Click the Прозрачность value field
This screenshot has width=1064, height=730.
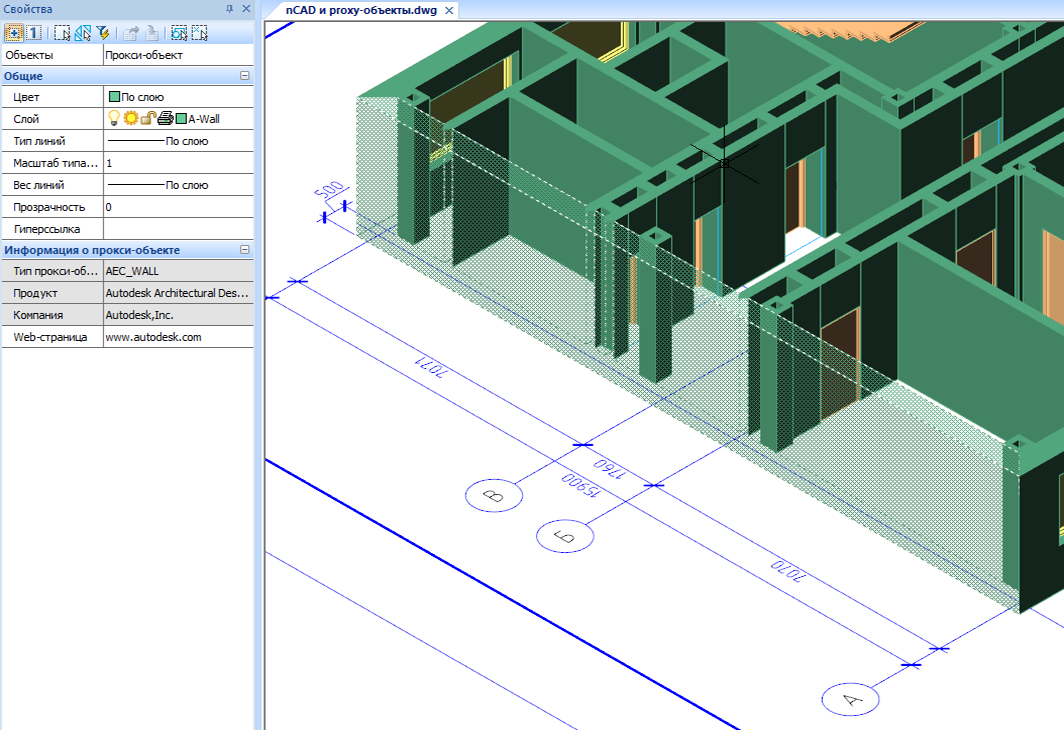(178, 207)
